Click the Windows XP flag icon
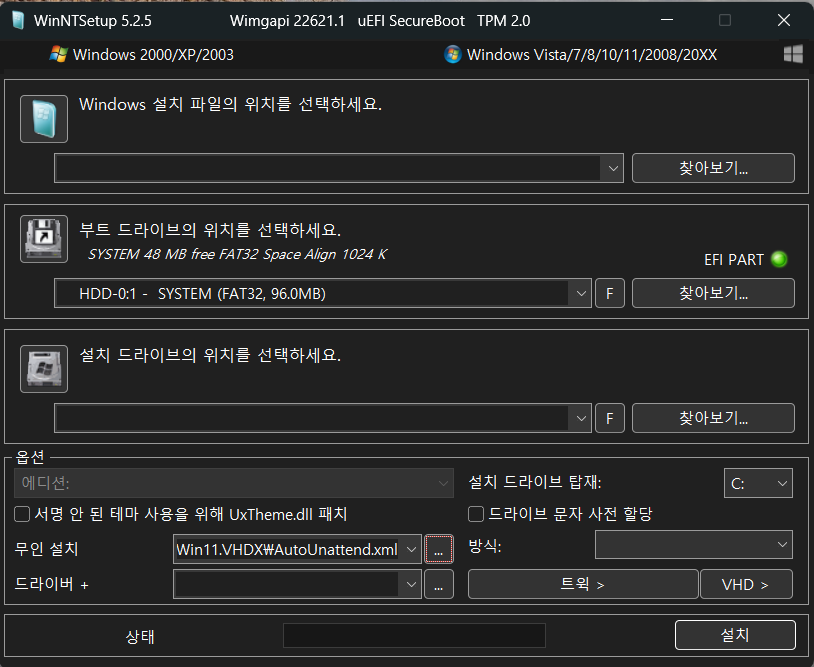814x667 pixels. (x=58, y=55)
